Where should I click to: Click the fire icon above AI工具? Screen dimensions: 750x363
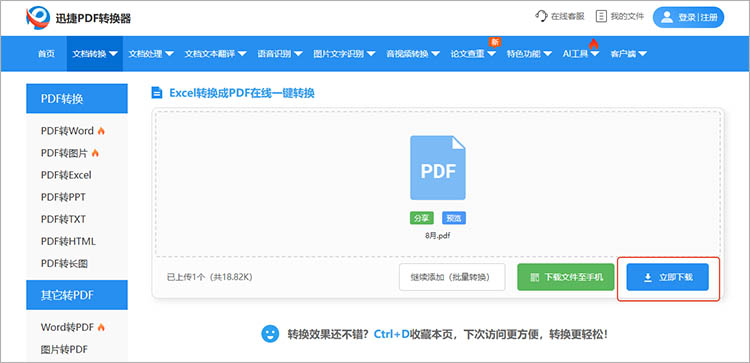tap(594, 44)
